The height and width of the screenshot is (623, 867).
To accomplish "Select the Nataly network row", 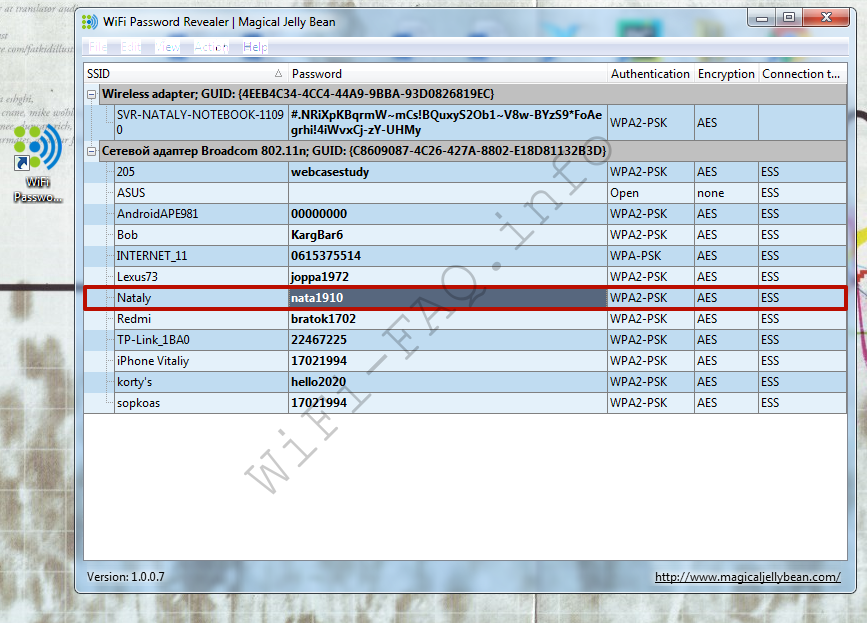I will click(133, 298).
